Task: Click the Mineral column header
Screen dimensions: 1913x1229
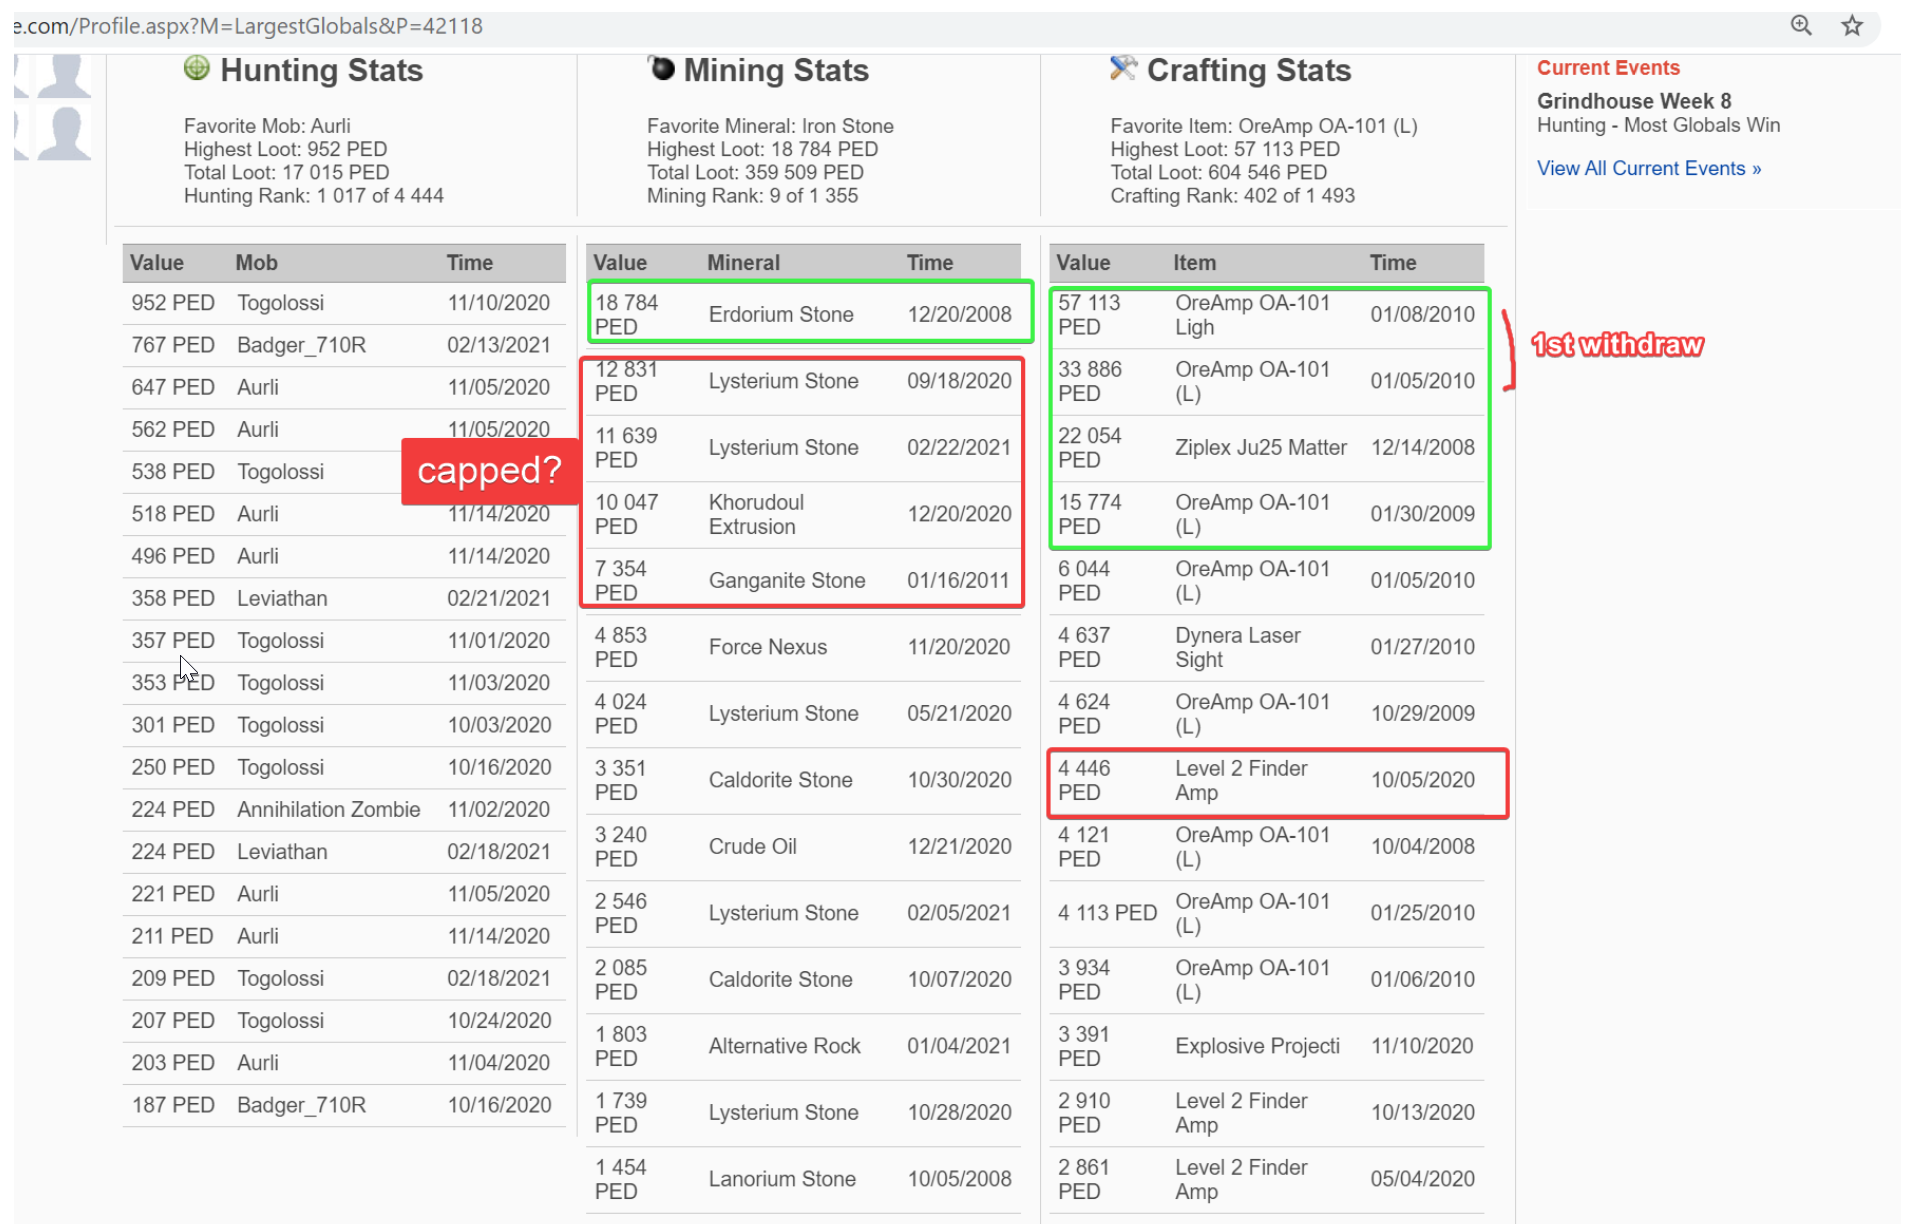Action: click(742, 263)
